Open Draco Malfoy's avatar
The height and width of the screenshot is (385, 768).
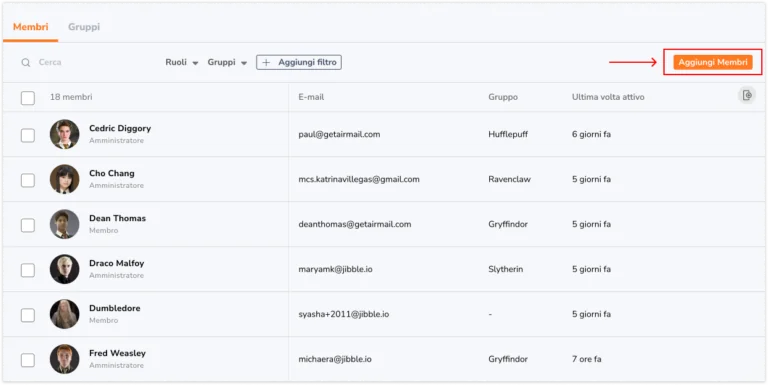(65, 269)
